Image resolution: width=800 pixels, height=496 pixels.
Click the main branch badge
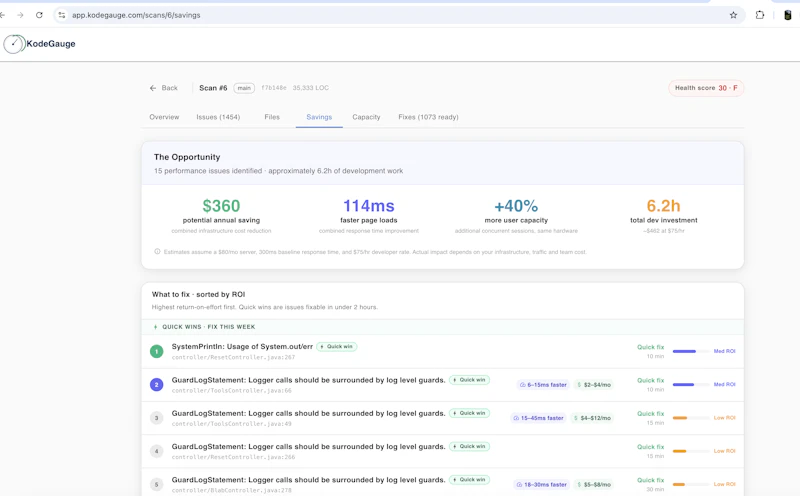coord(244,88)
